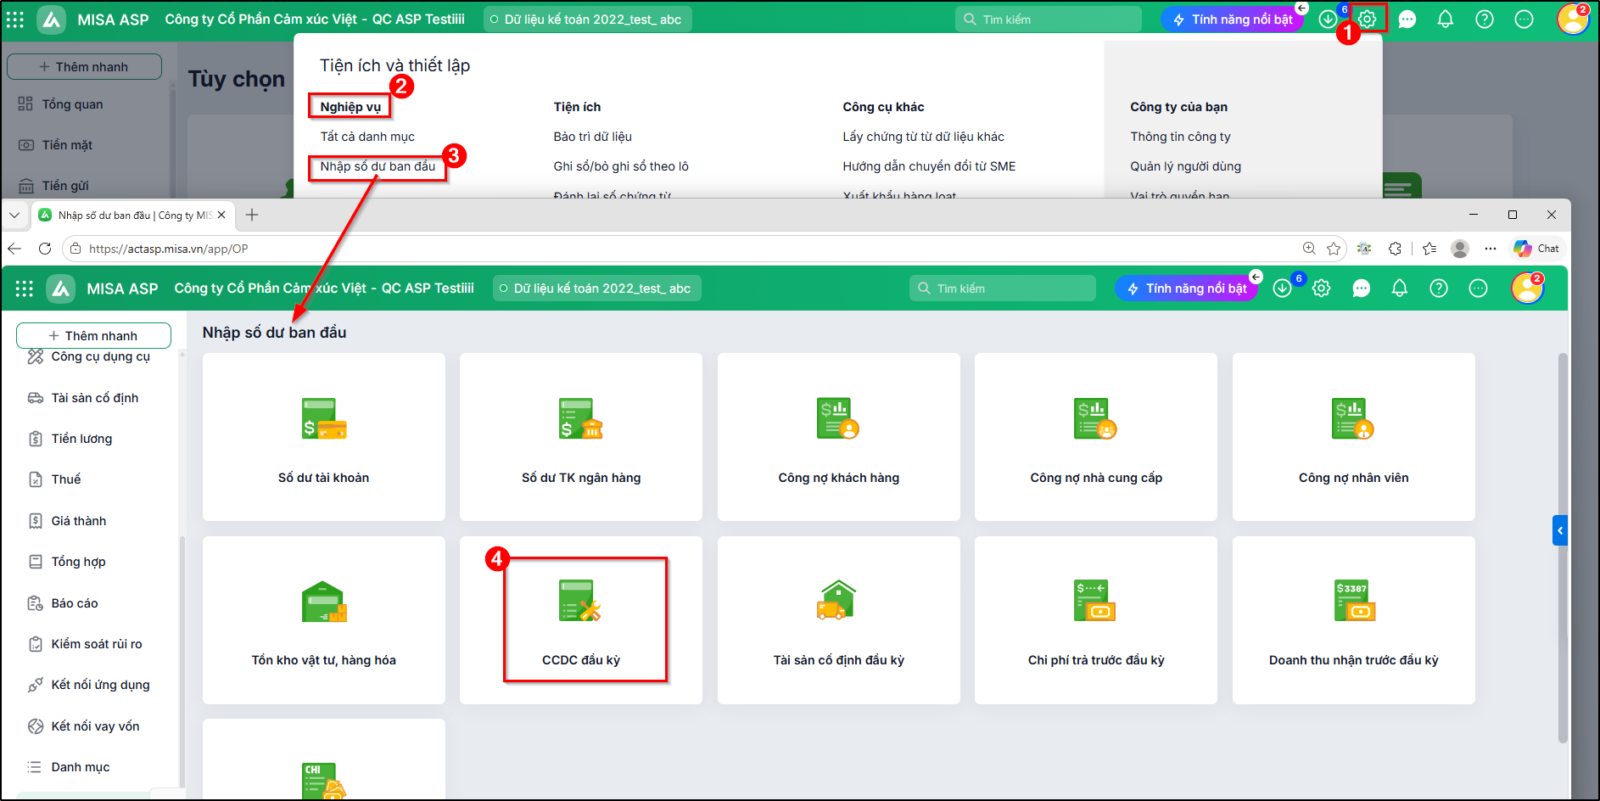Viewport: 1600px width, 801px height.
Task: Open the Chi phí trả trước đầu kỳ card
Action: coord(1096,620)
